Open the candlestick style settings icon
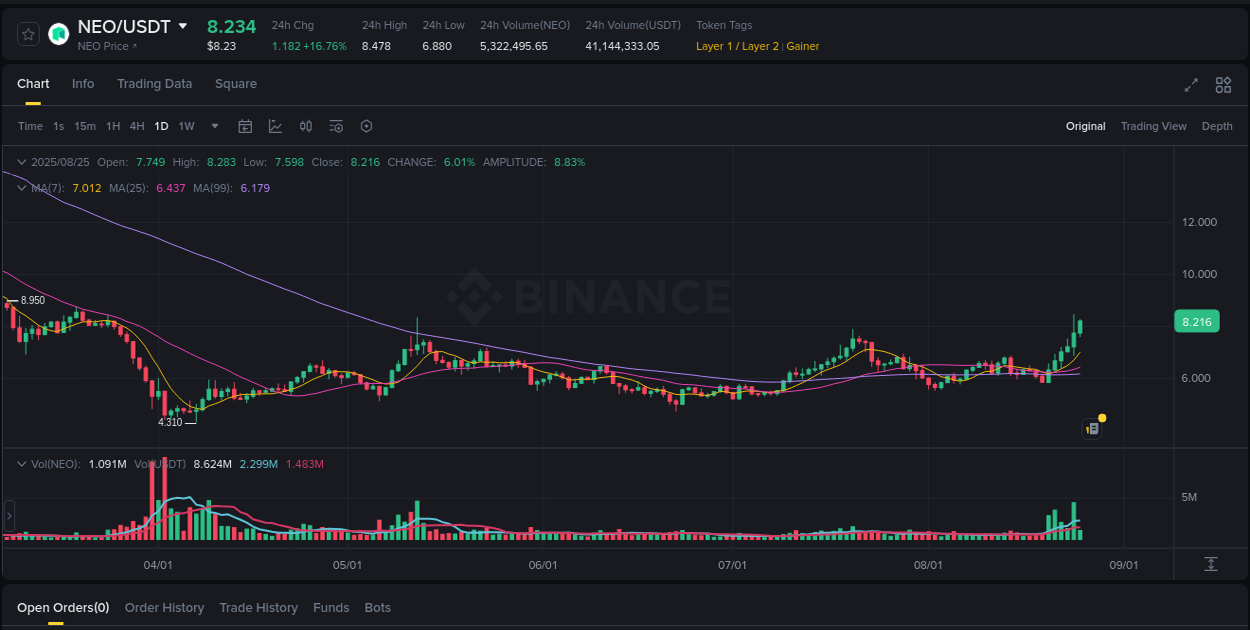Viewport: 1250px width, 630px height. click(306, 126)
